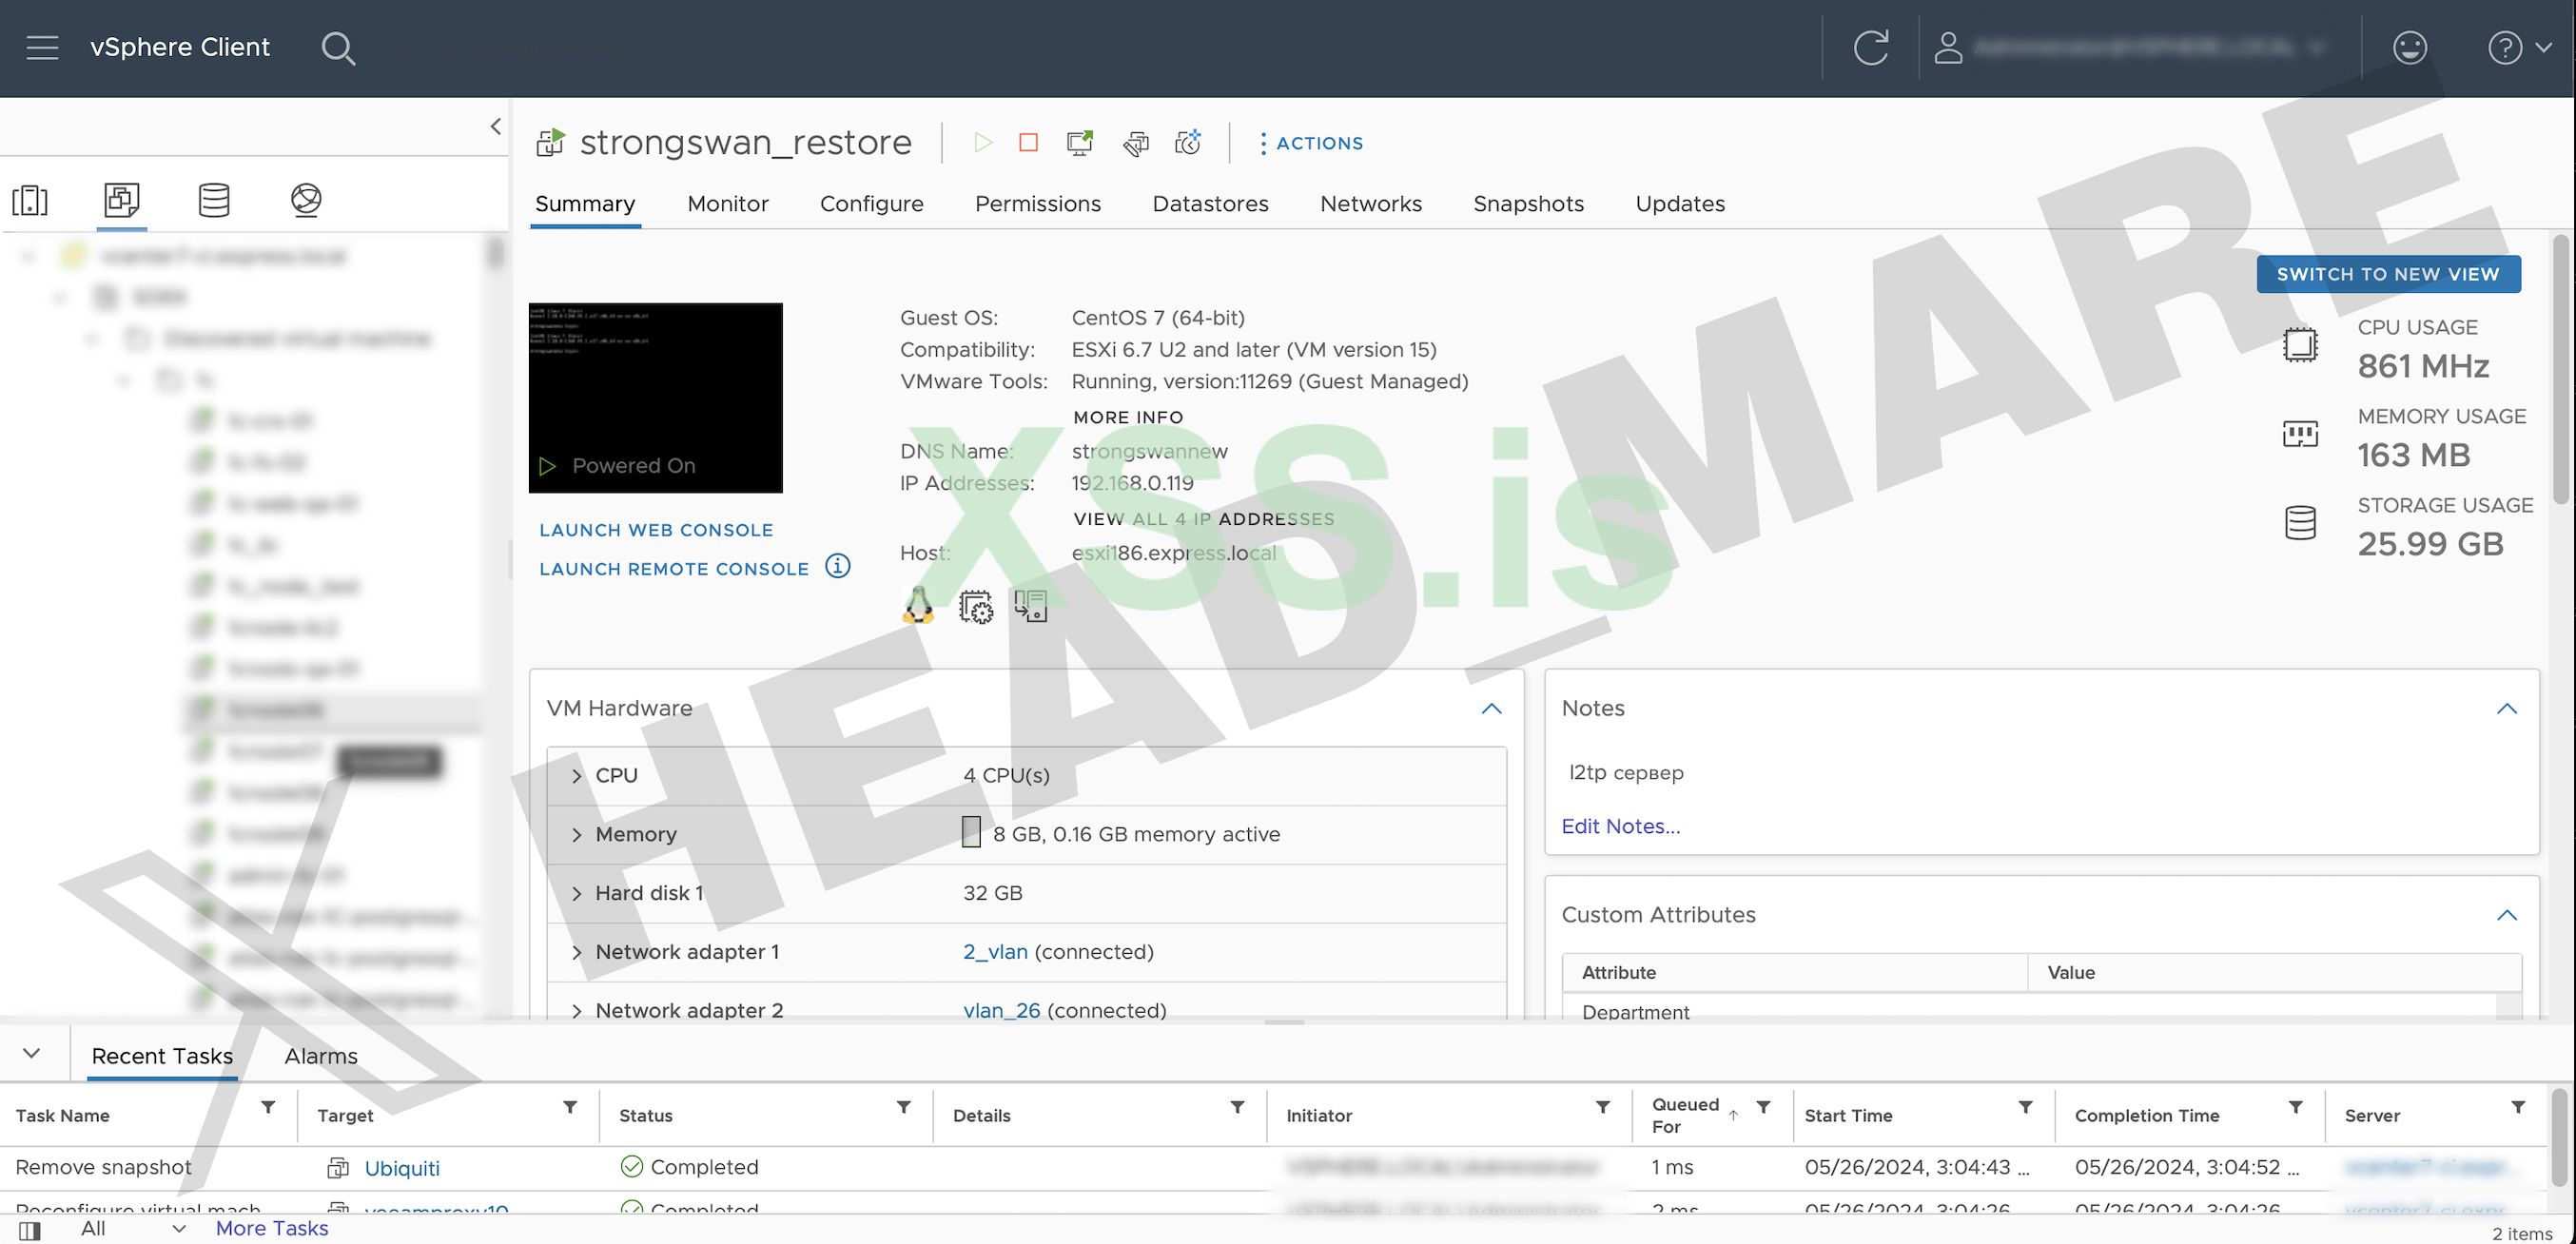2576x1244 pixels.
Task: Click Launch Web Console link
Action: [x=656, y=530]
